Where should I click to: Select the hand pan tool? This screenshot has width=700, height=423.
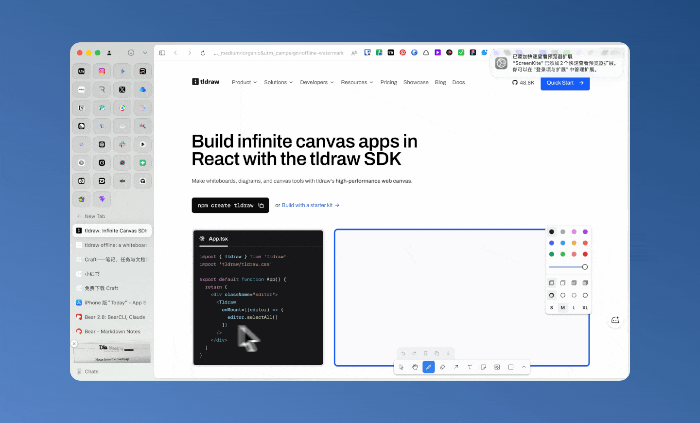coord(415,367)
